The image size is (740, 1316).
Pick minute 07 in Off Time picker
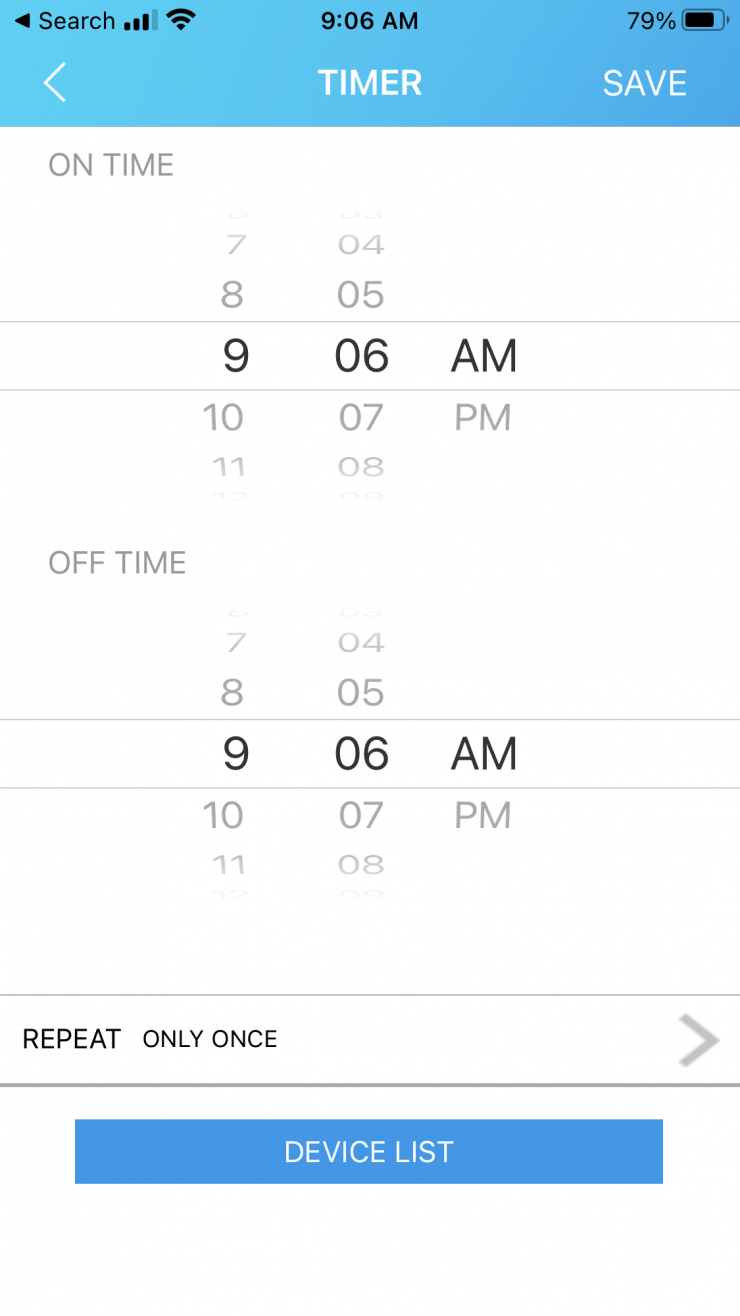[361, 815]
